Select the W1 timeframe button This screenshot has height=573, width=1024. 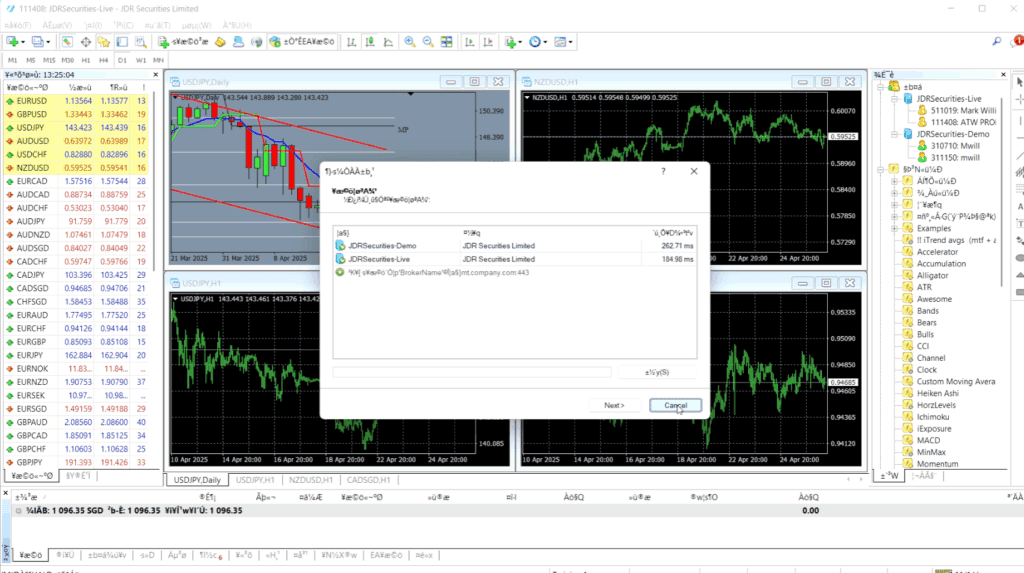coord(140,60)
